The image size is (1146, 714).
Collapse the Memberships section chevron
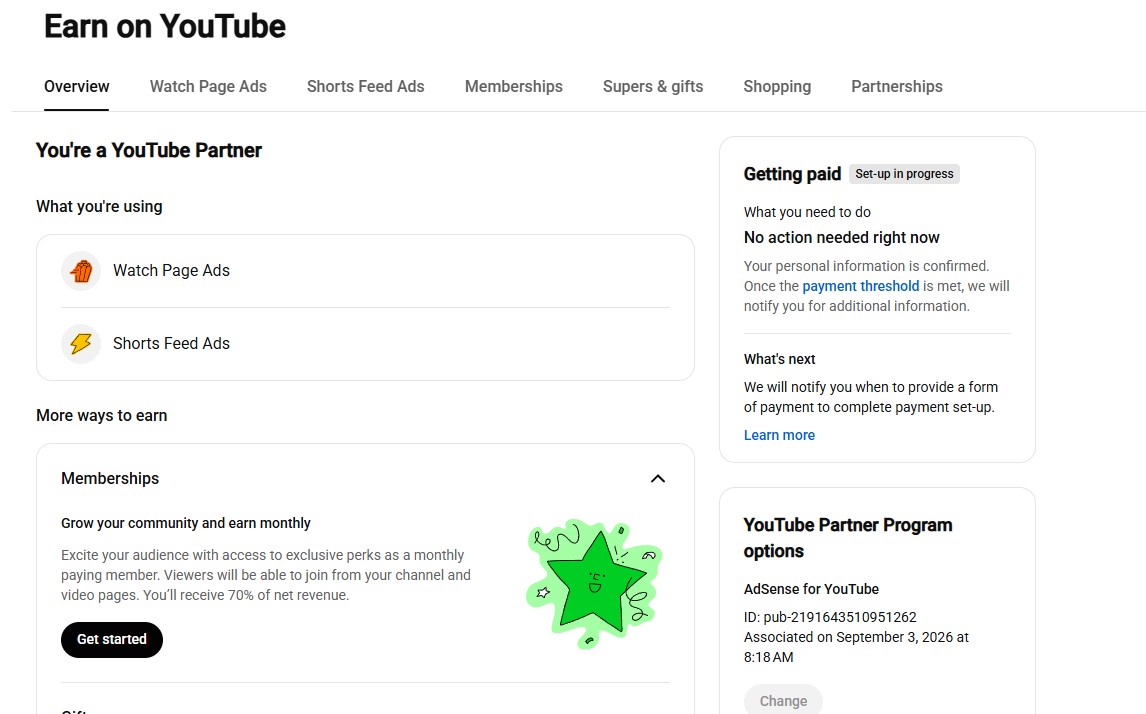658,479
